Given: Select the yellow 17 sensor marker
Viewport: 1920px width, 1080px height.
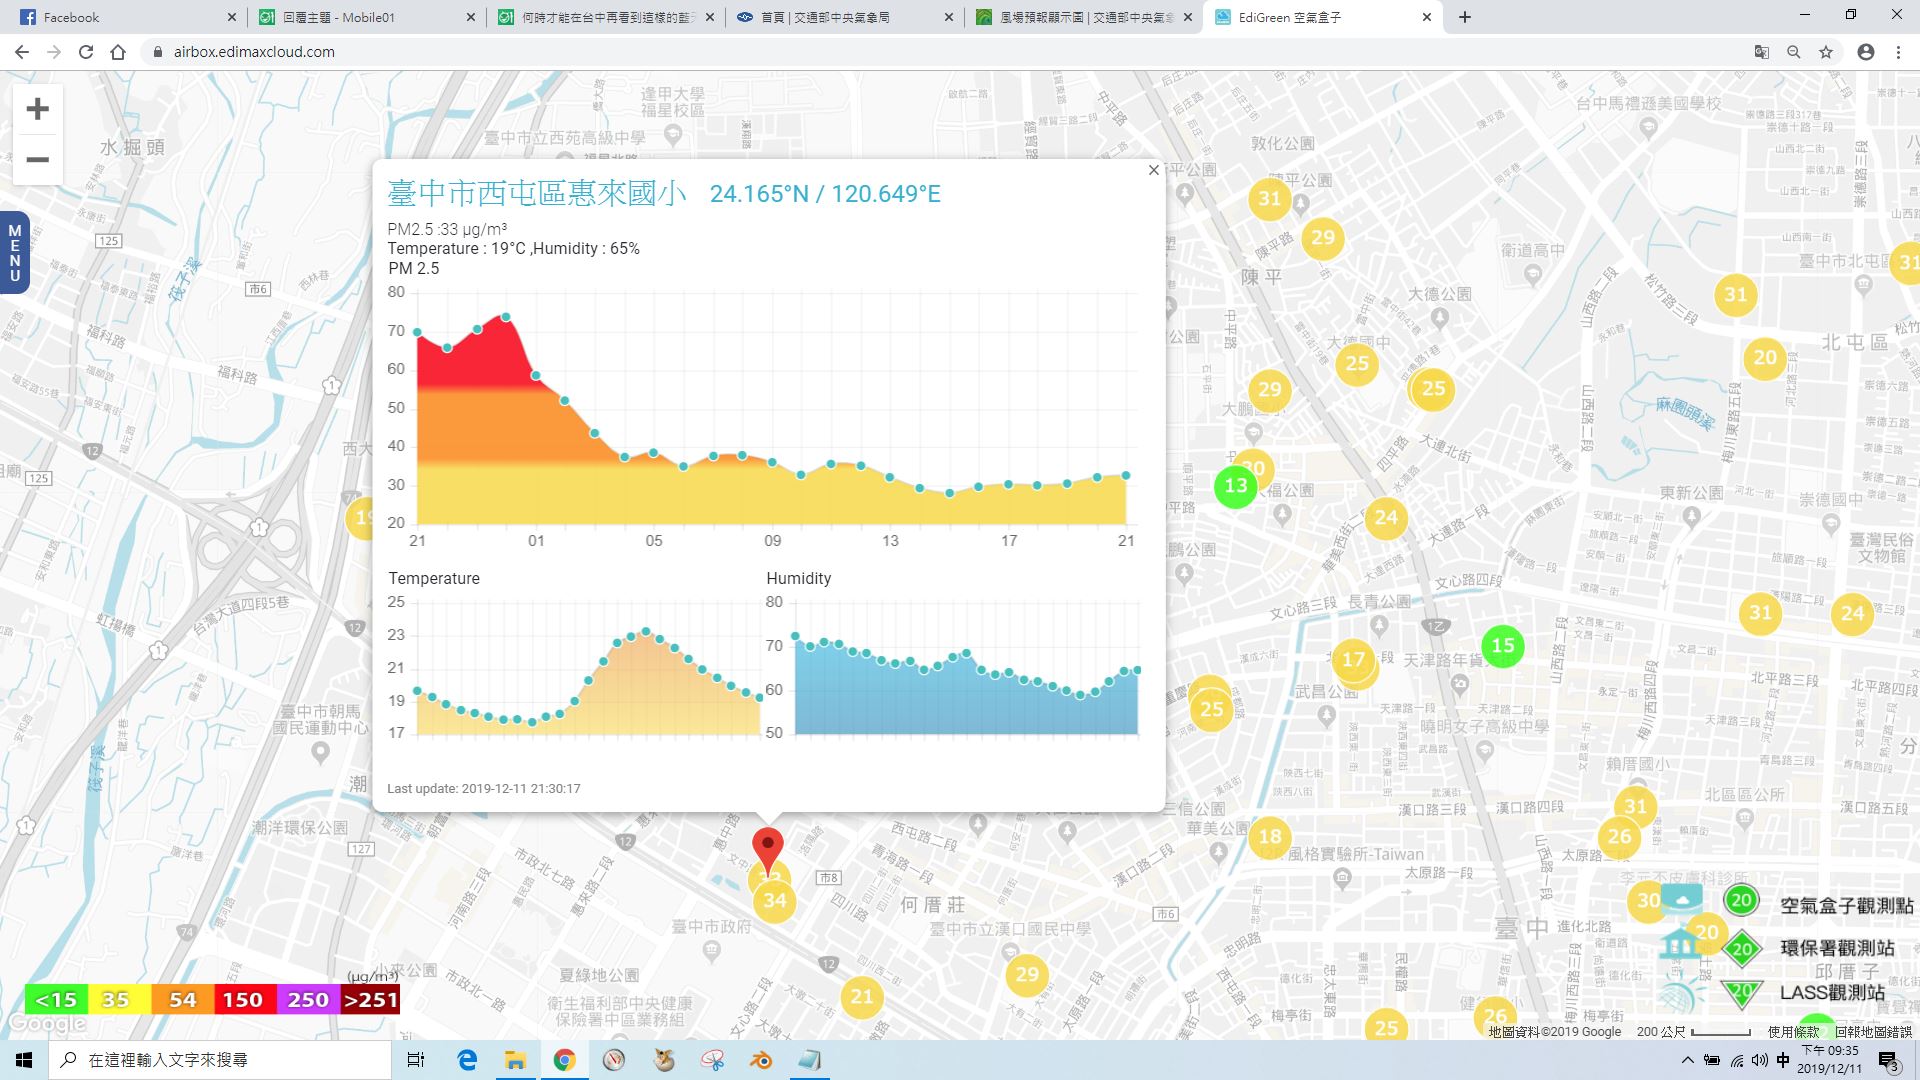Looking at the screenshot, I should point(1353,660).
